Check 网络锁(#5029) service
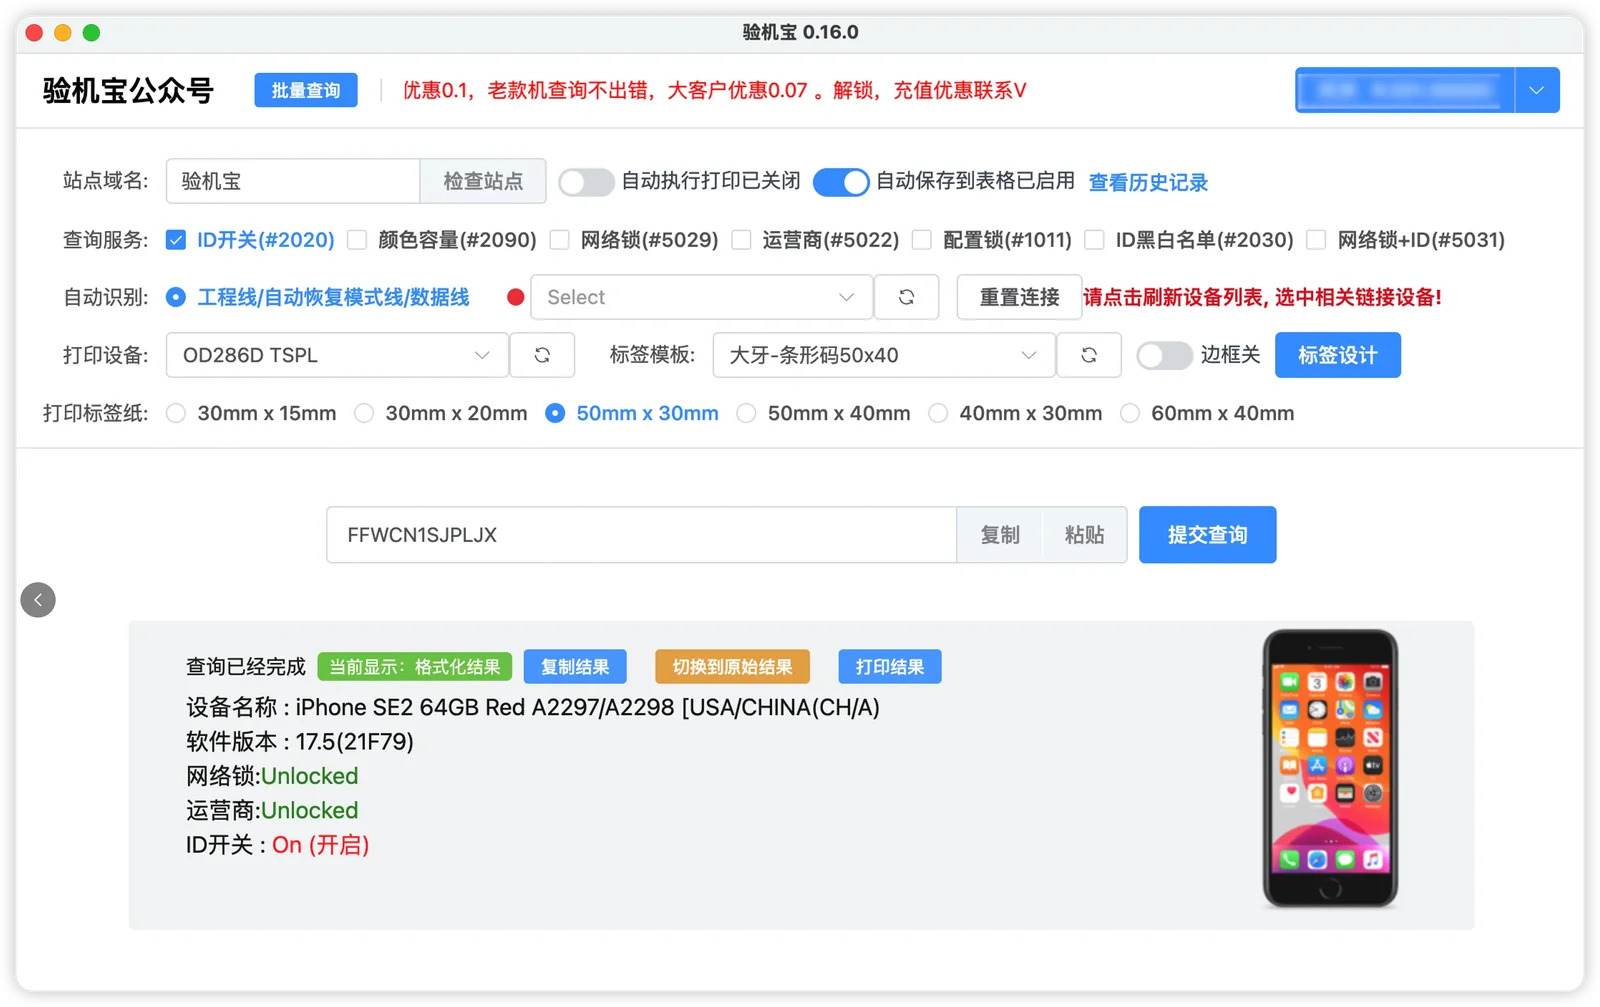Image resolution: width=1600 pixels, height=1007 pixels. tap(560, 240)
